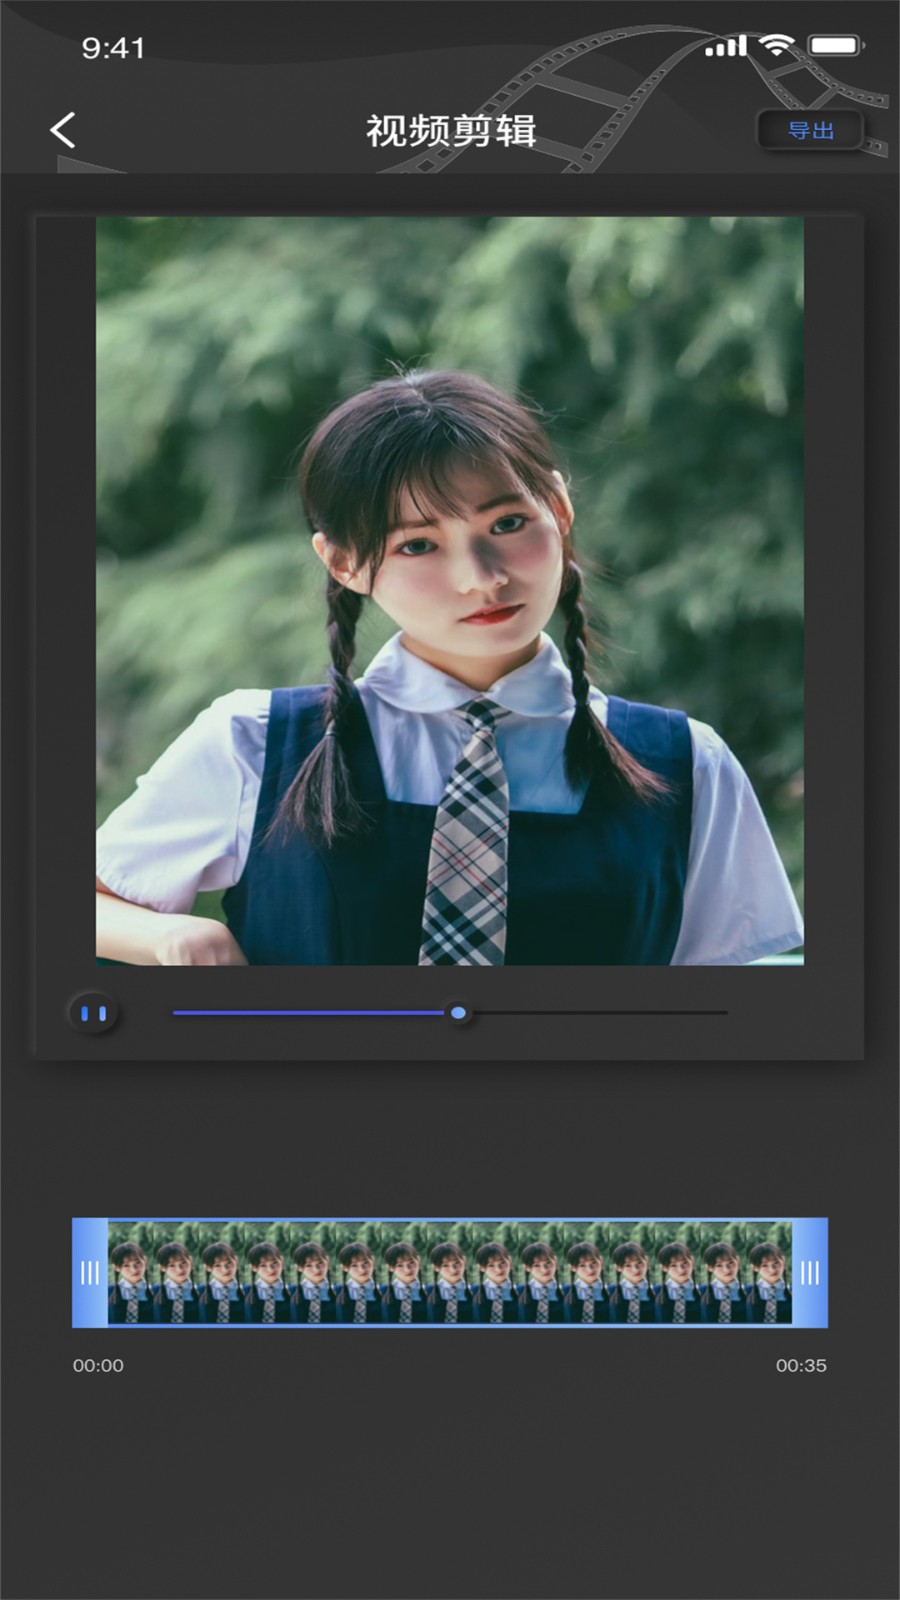Select the last frame in the filmstrip
This screenshot has width=900, height=1600.
(x=768, y=1272)
